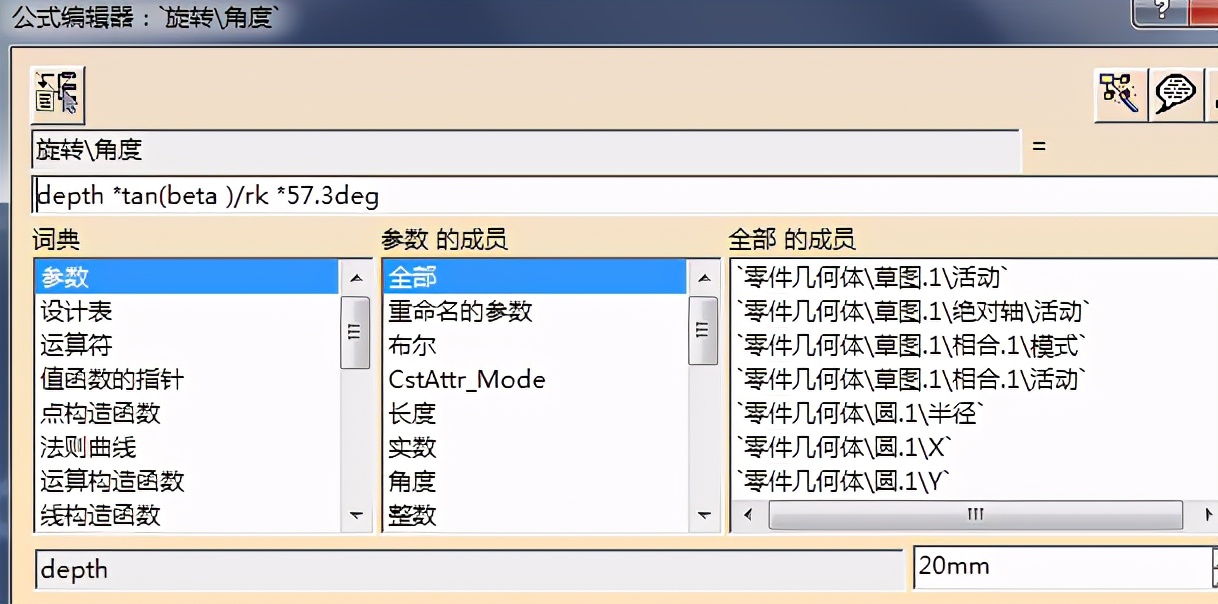Click the partially visible icon right of speech bubble
The height and width of the screenshot is (604, 1218).
coord(1214,94)
